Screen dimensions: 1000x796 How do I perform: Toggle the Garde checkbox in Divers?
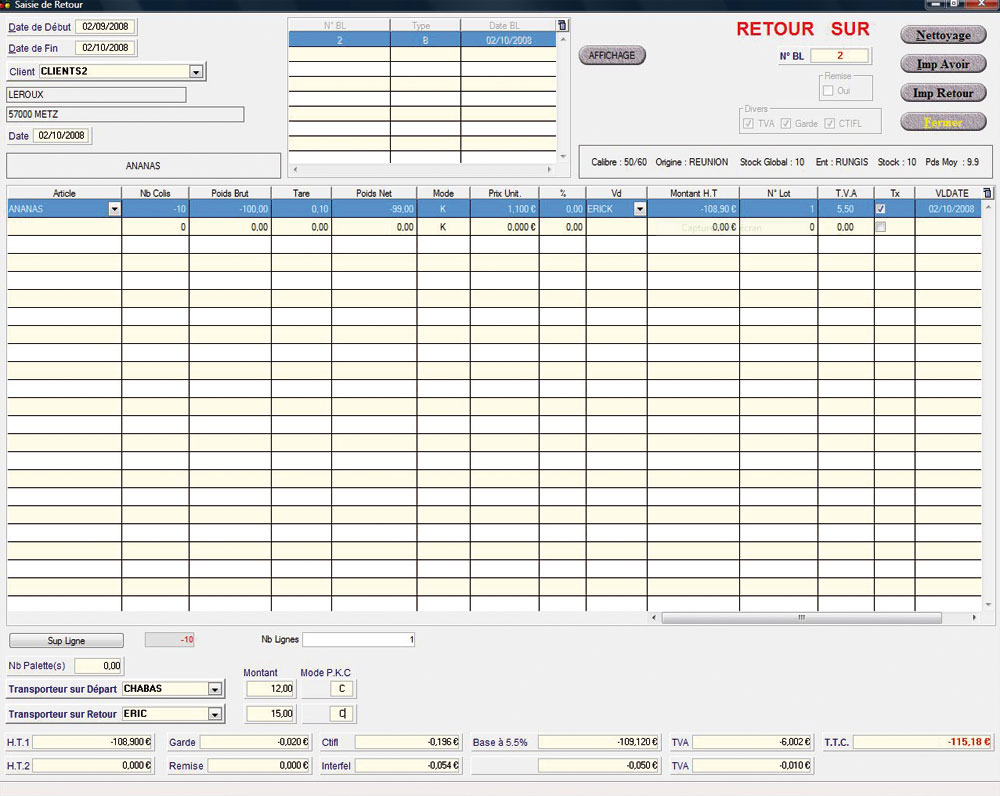786,123
